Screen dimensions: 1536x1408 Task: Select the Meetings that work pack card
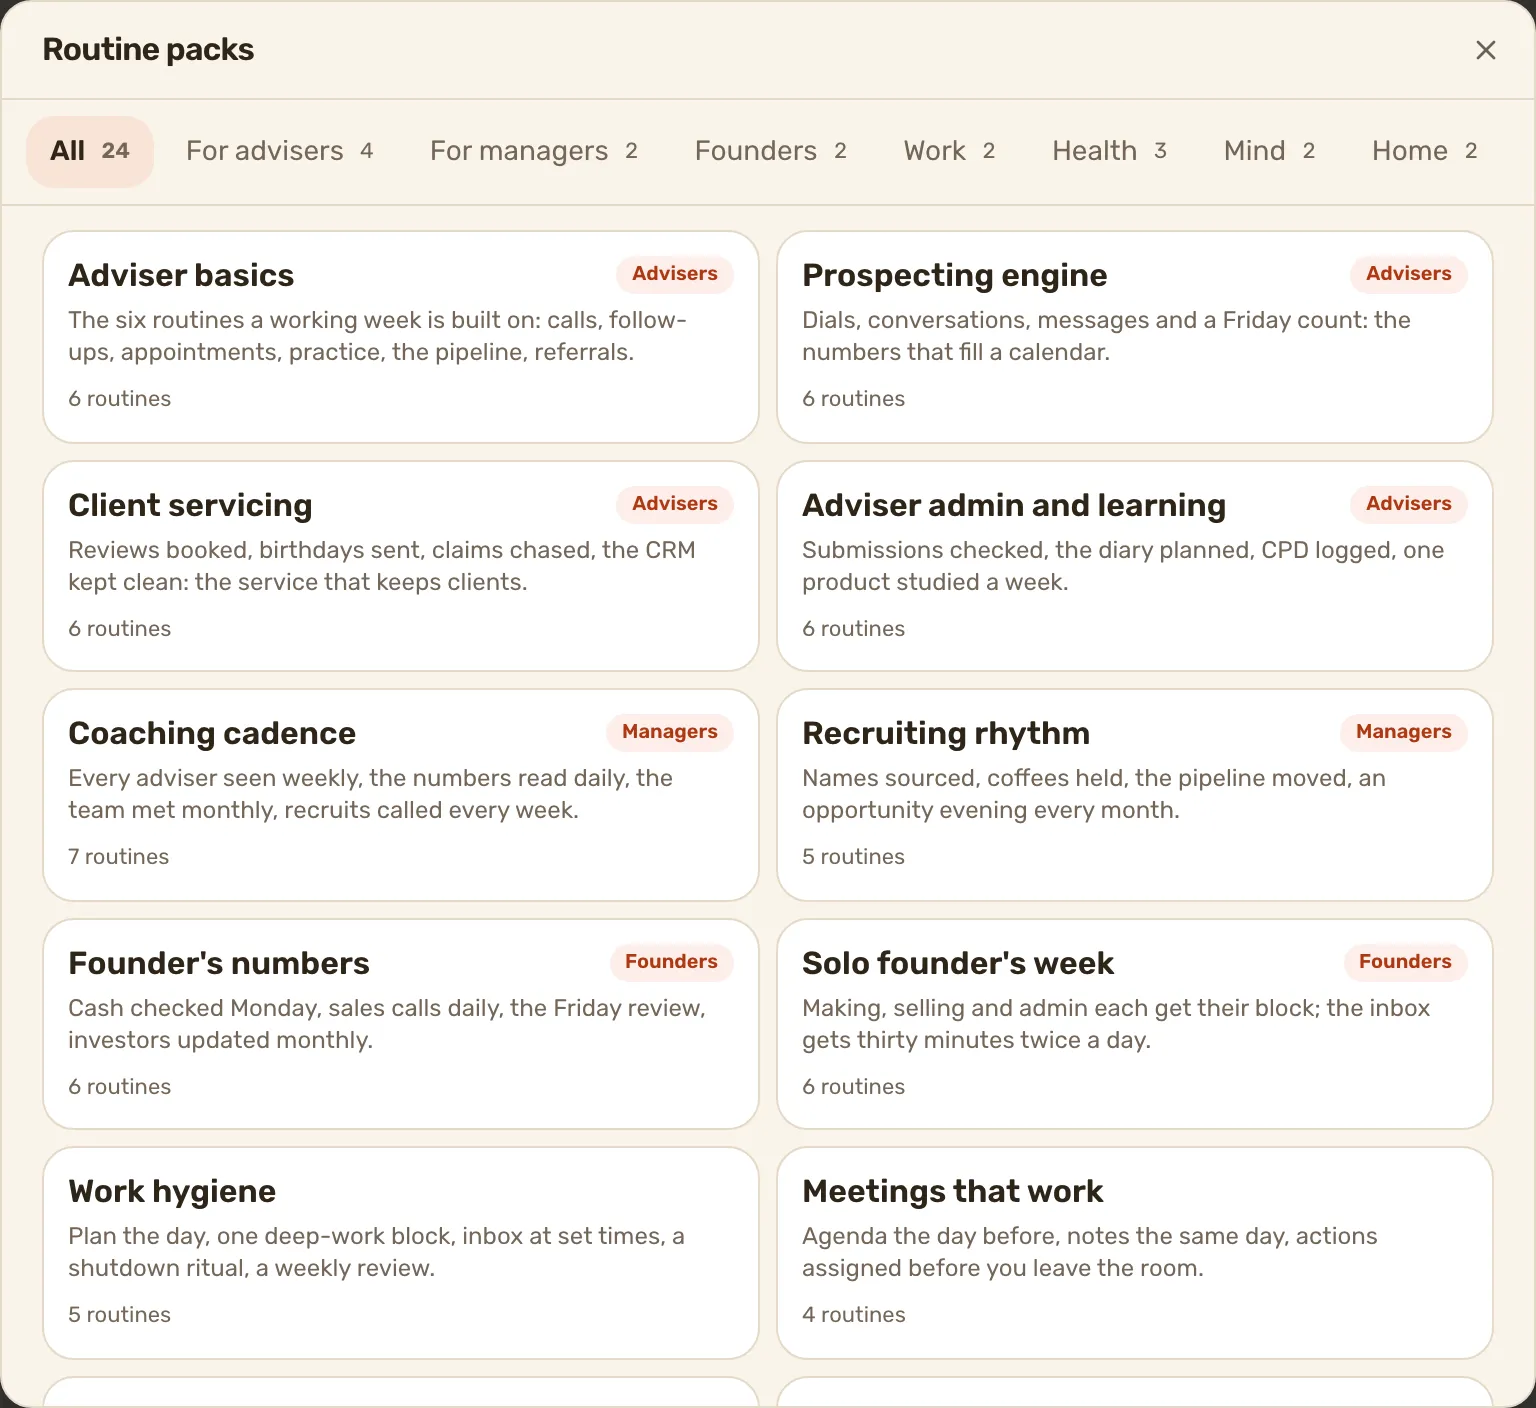pos(1135,1253)
